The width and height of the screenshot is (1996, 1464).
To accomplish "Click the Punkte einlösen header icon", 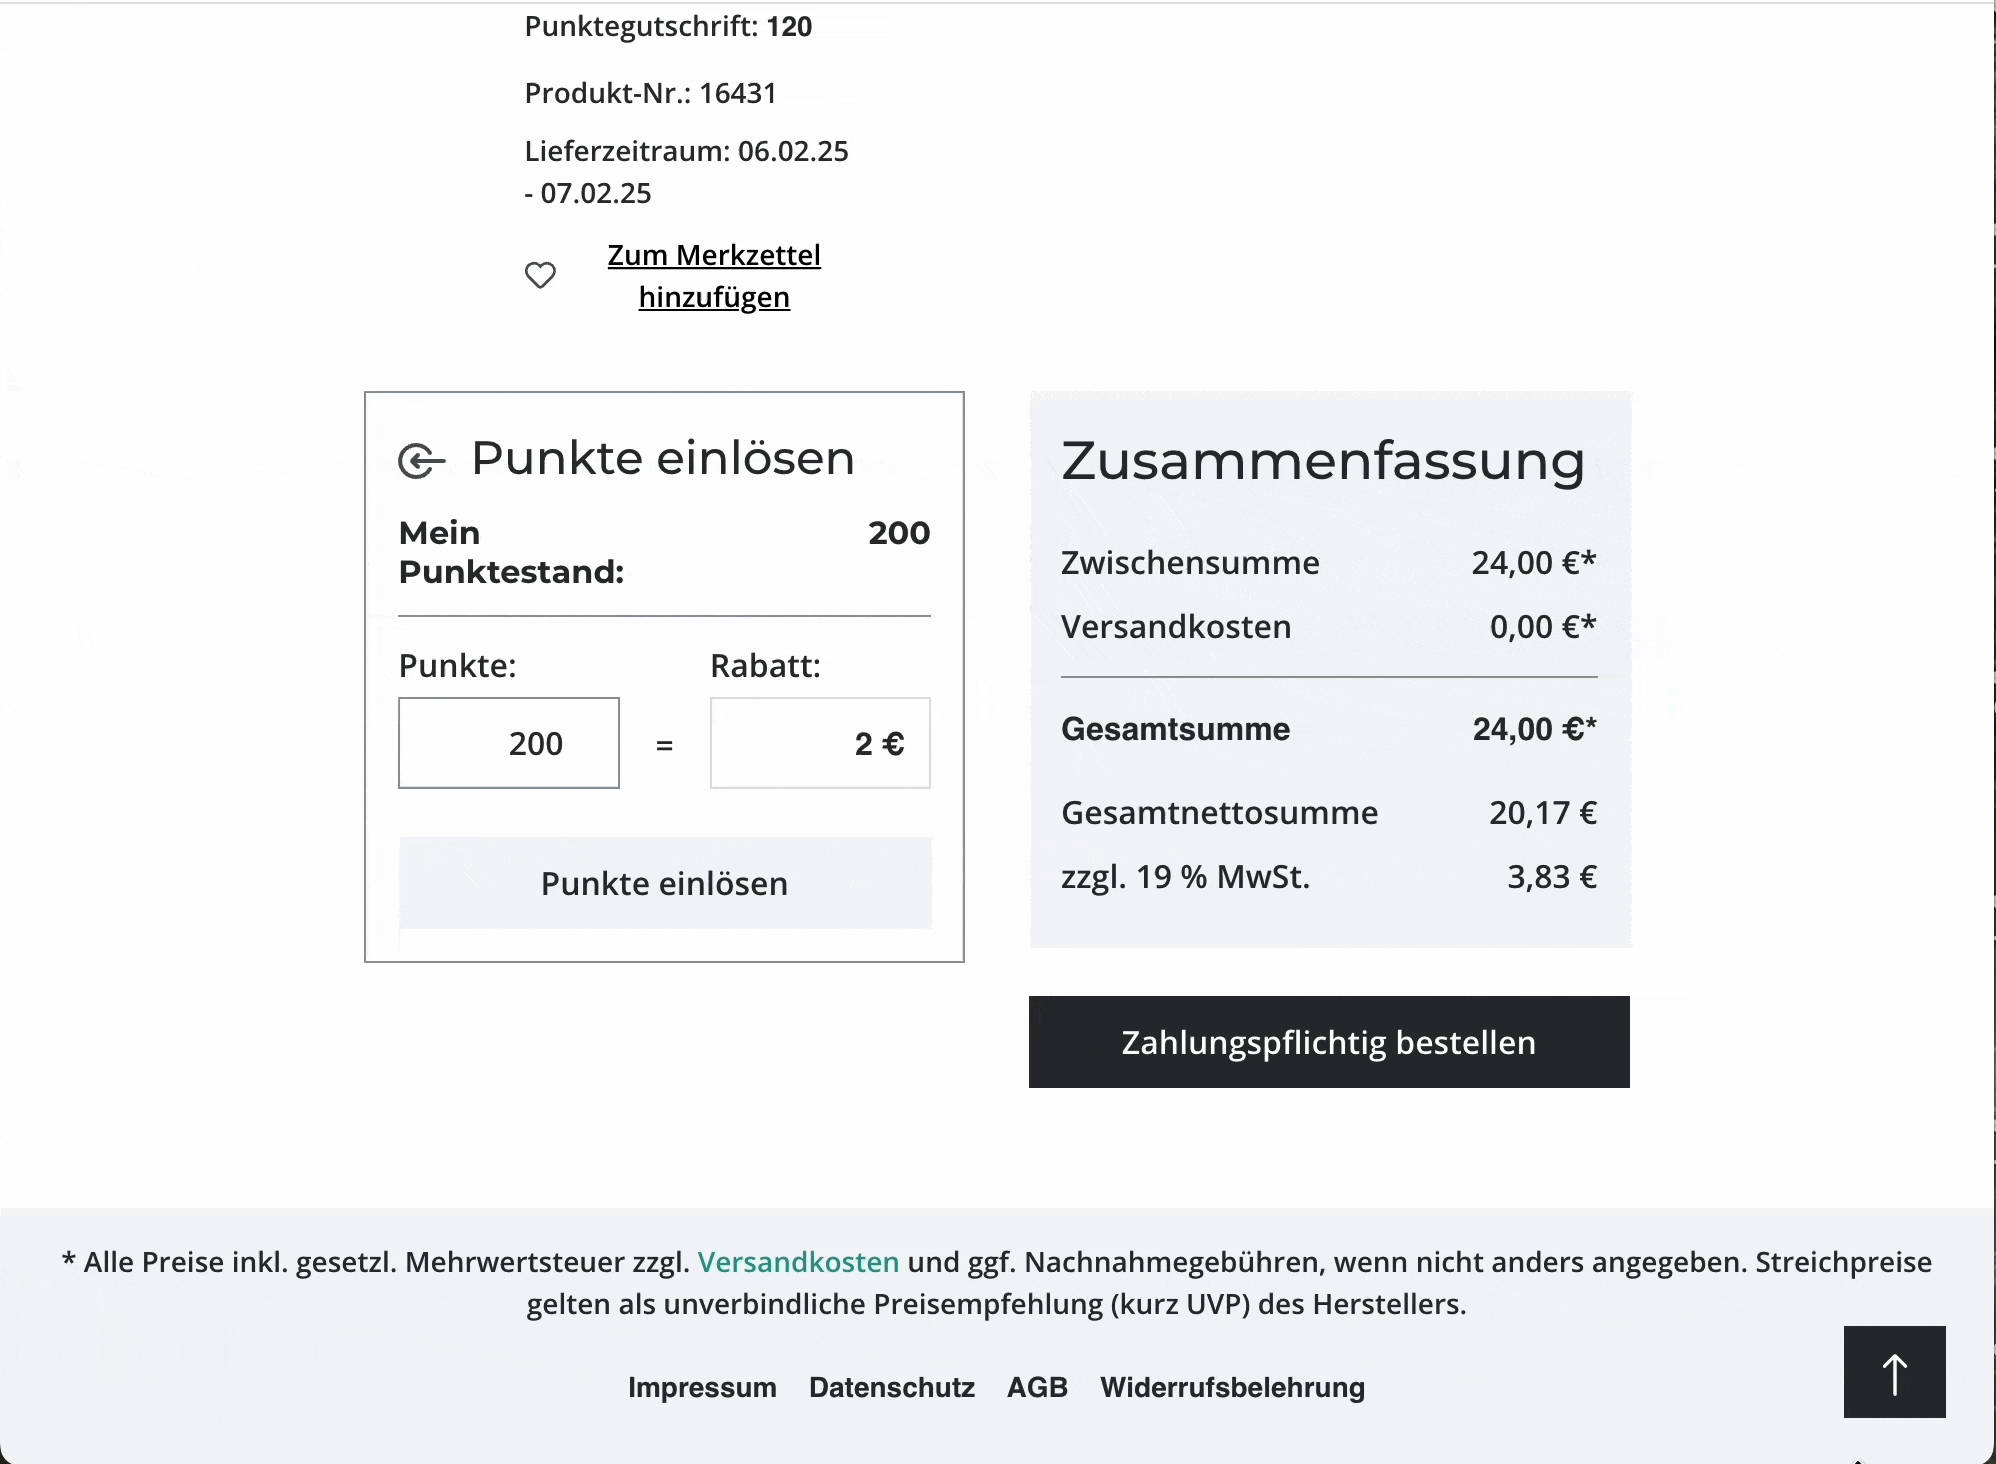I will tap(421, 461).
